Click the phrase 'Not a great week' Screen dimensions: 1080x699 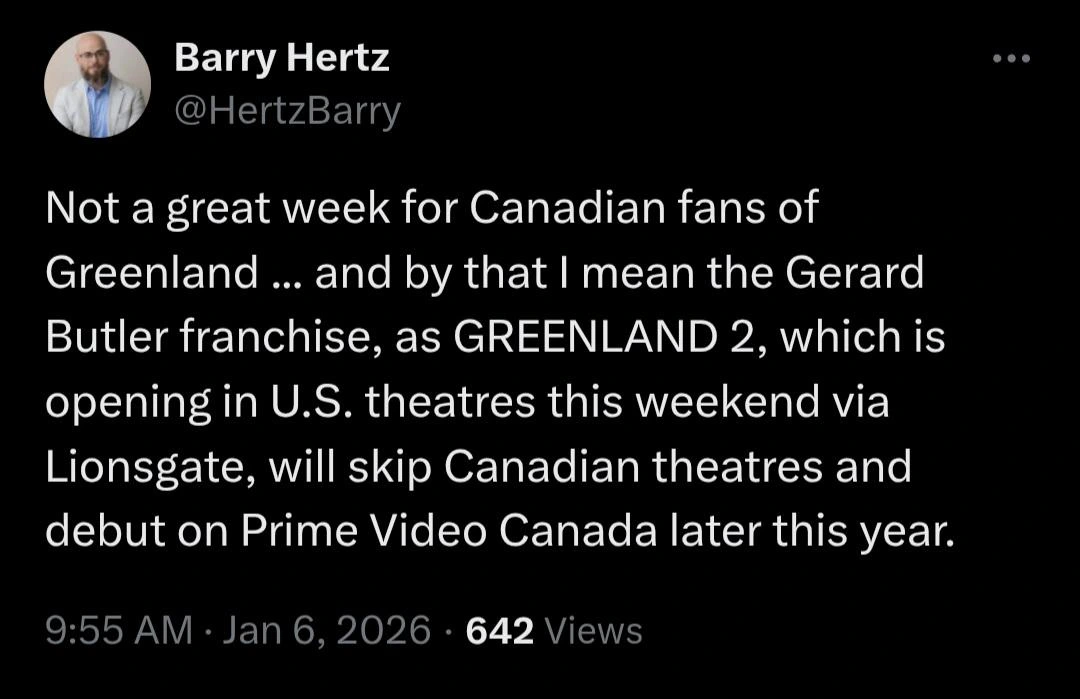tap(189, 208)
